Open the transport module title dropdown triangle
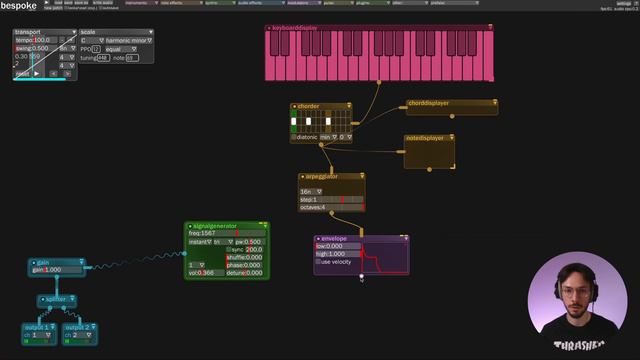 click(74, 32)
